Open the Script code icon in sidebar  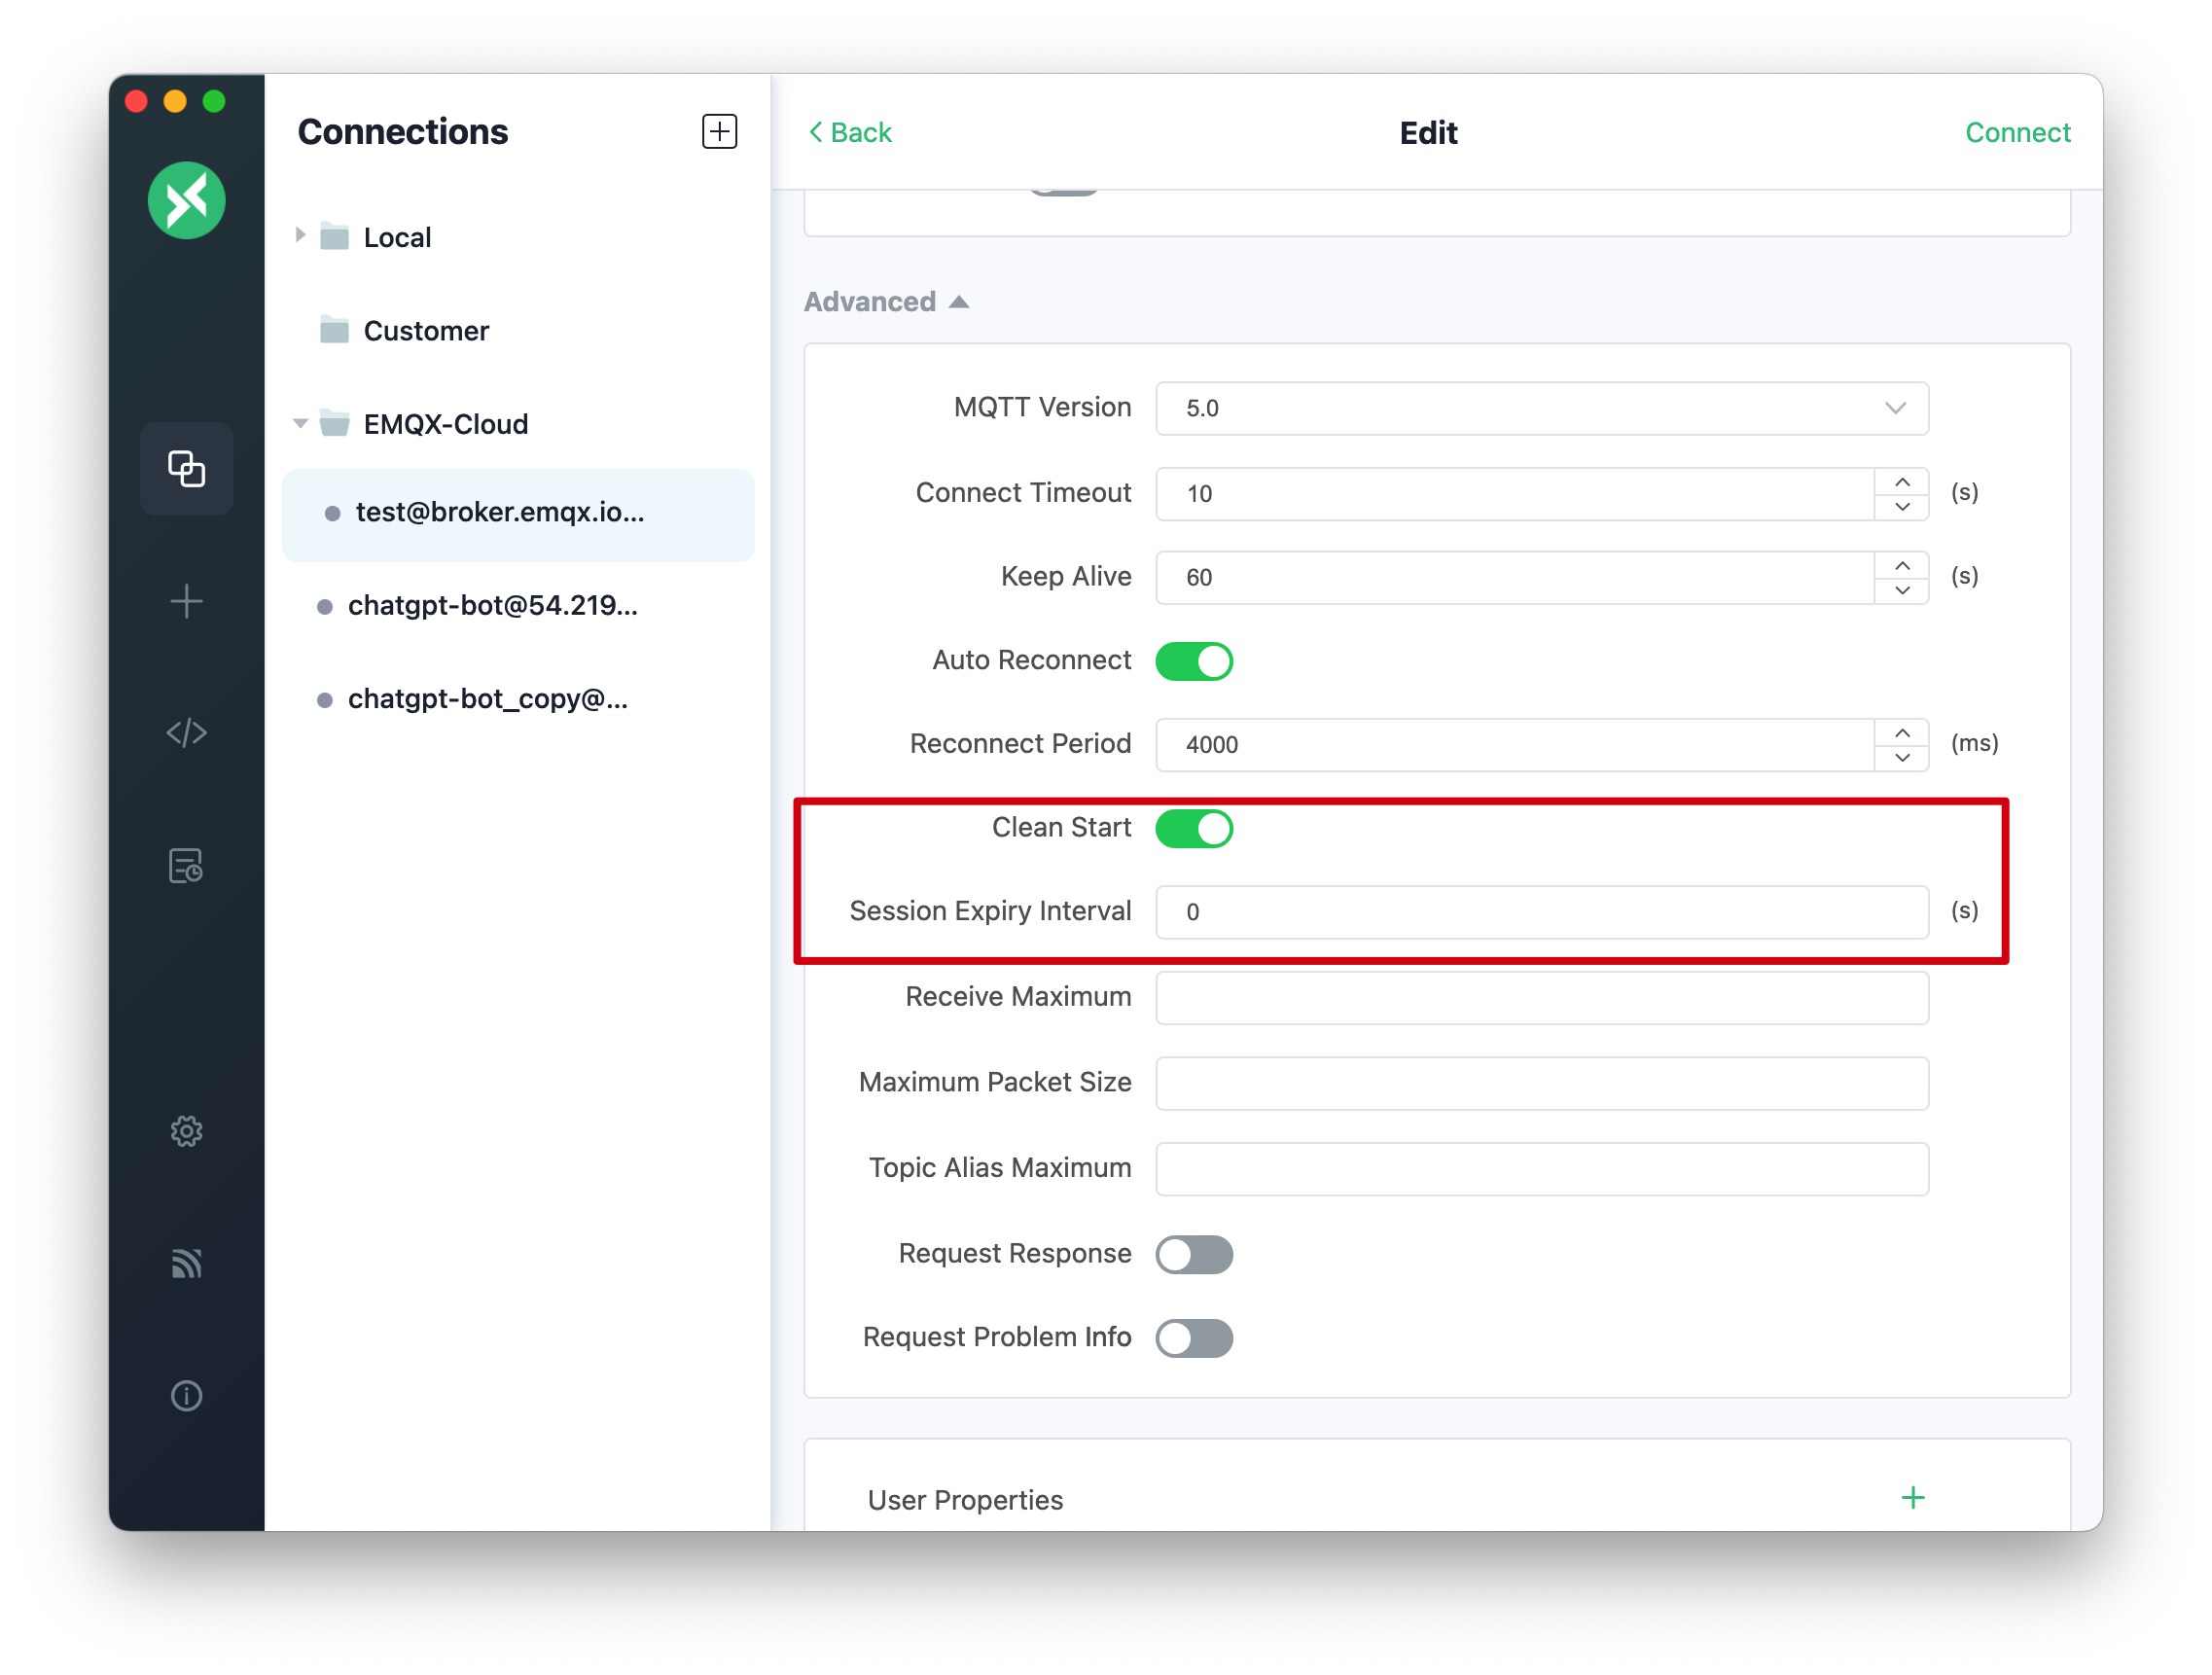186,733
